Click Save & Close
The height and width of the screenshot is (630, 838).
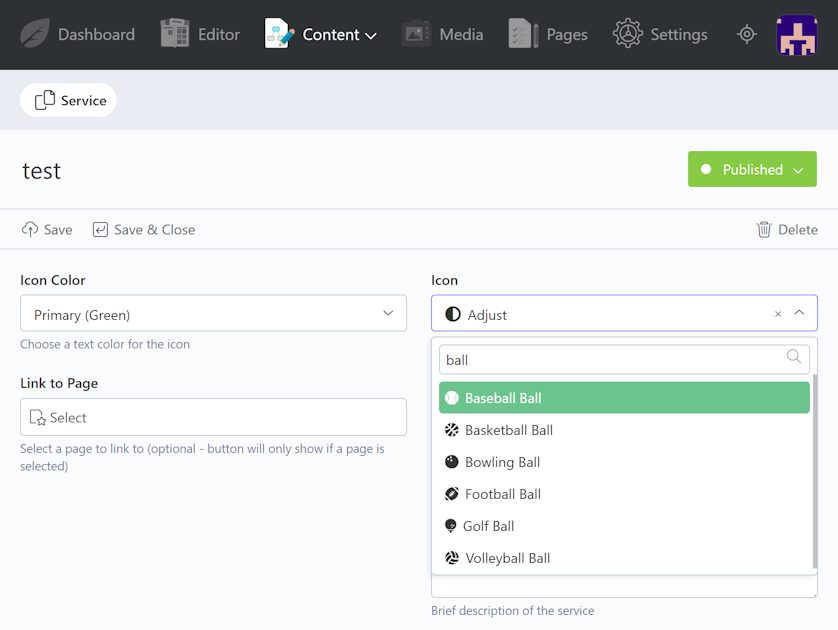click(x=144, y=230)
